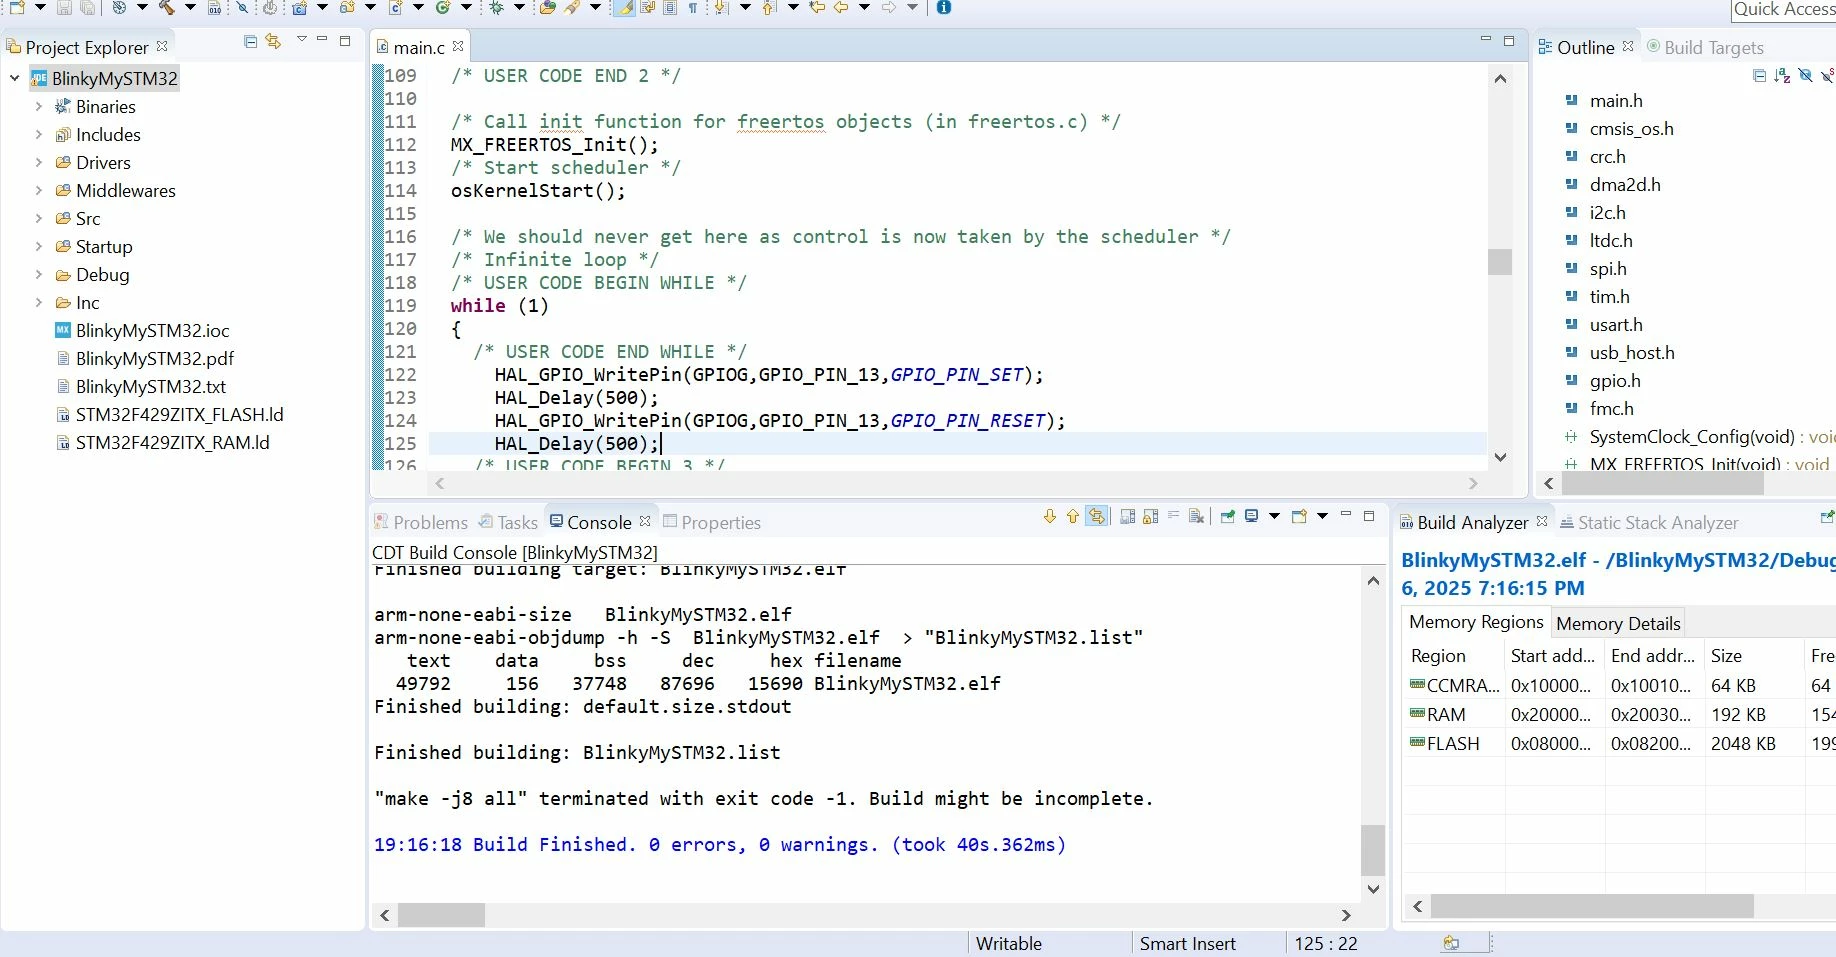Click the Quick Access search field
1836x957 pixels.
pos(1783,10)
